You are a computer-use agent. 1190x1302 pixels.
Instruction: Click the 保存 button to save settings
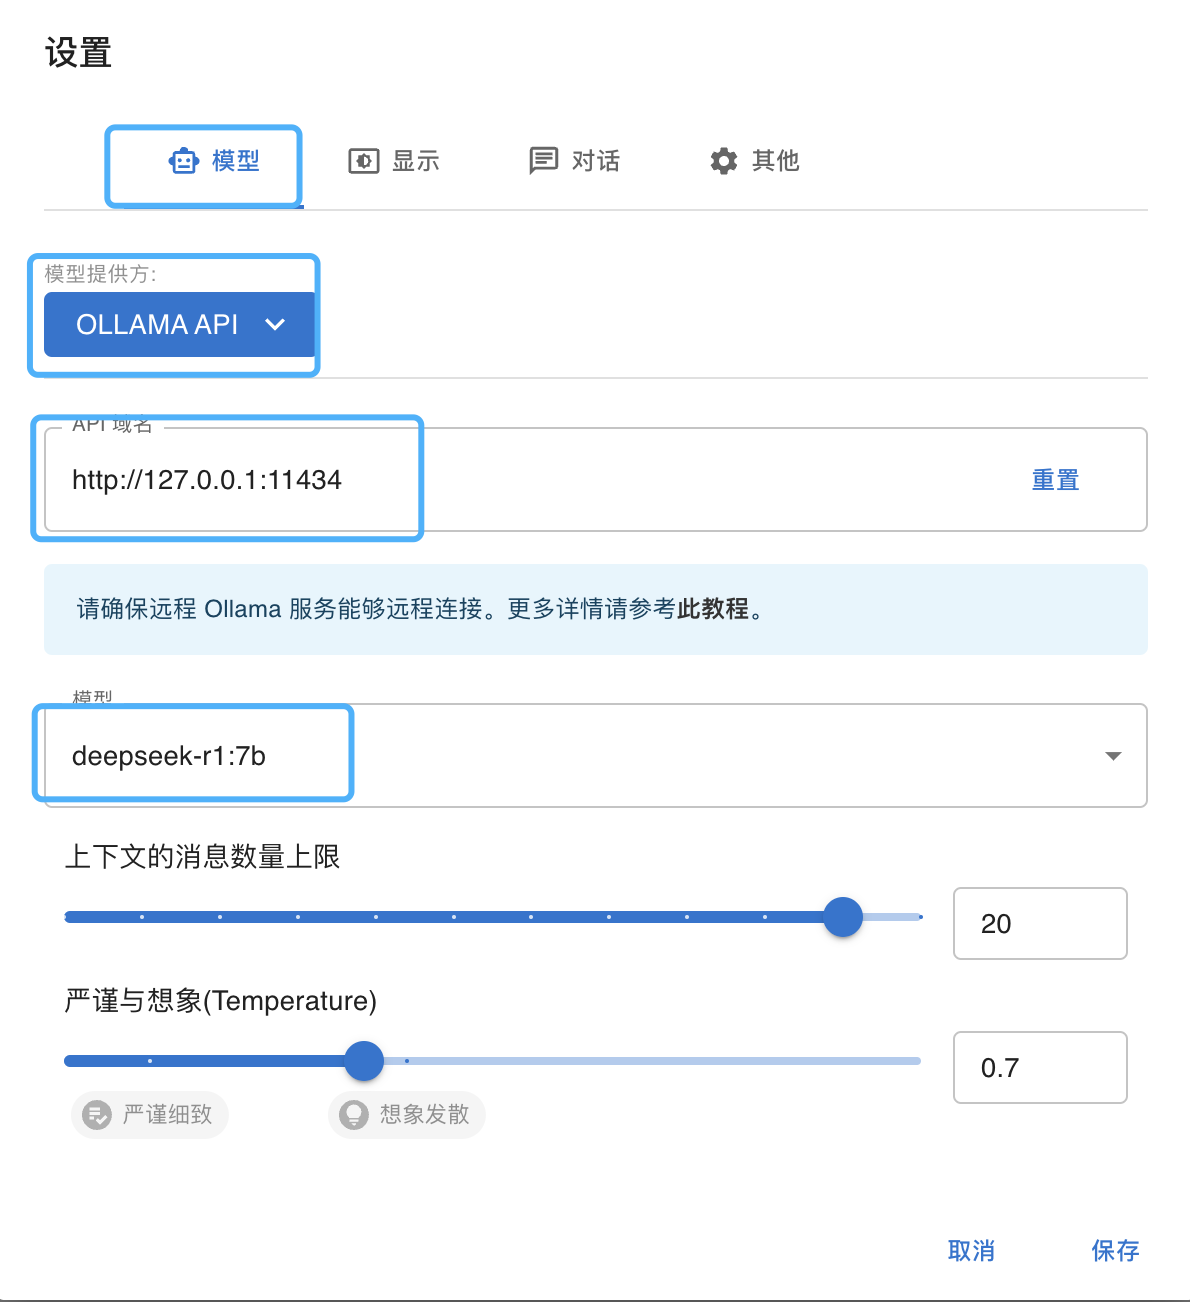(x=1114, y=1250)
